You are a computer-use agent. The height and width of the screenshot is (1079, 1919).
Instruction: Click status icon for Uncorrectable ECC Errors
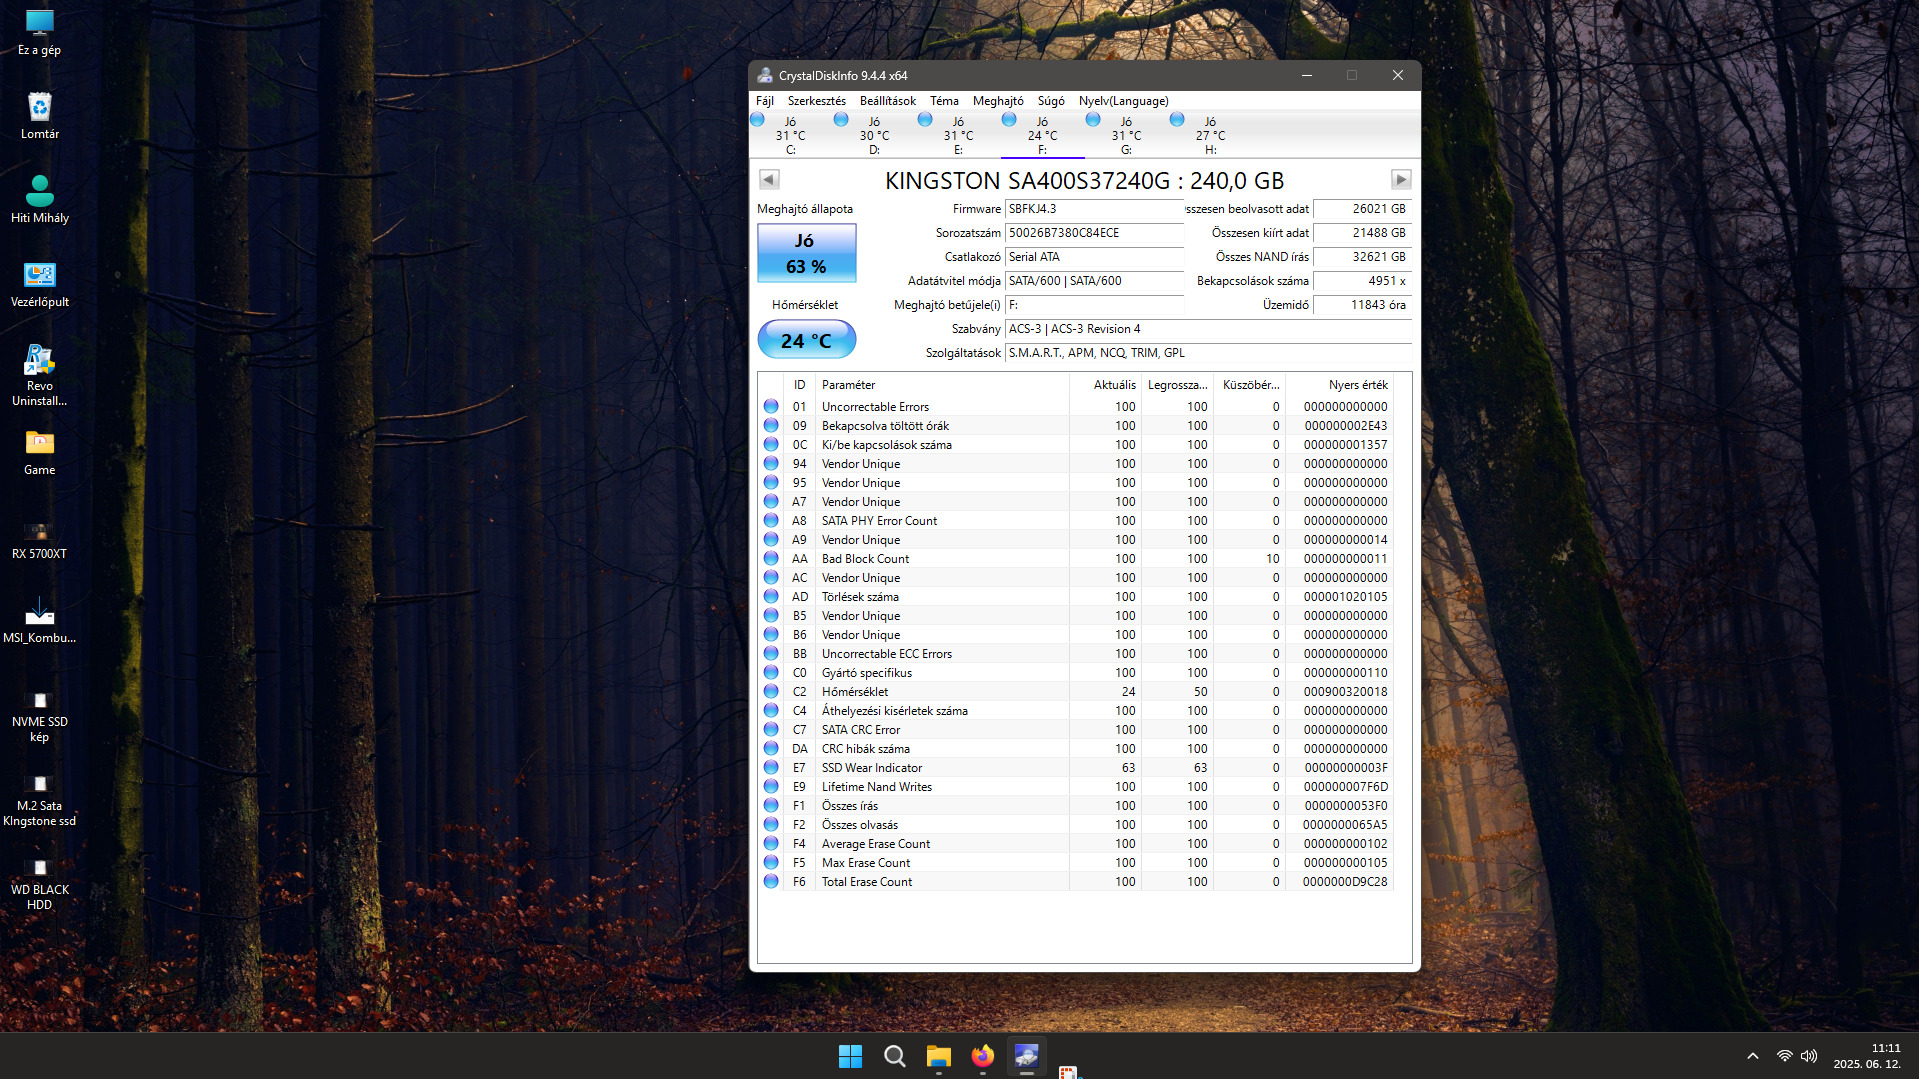771,654
